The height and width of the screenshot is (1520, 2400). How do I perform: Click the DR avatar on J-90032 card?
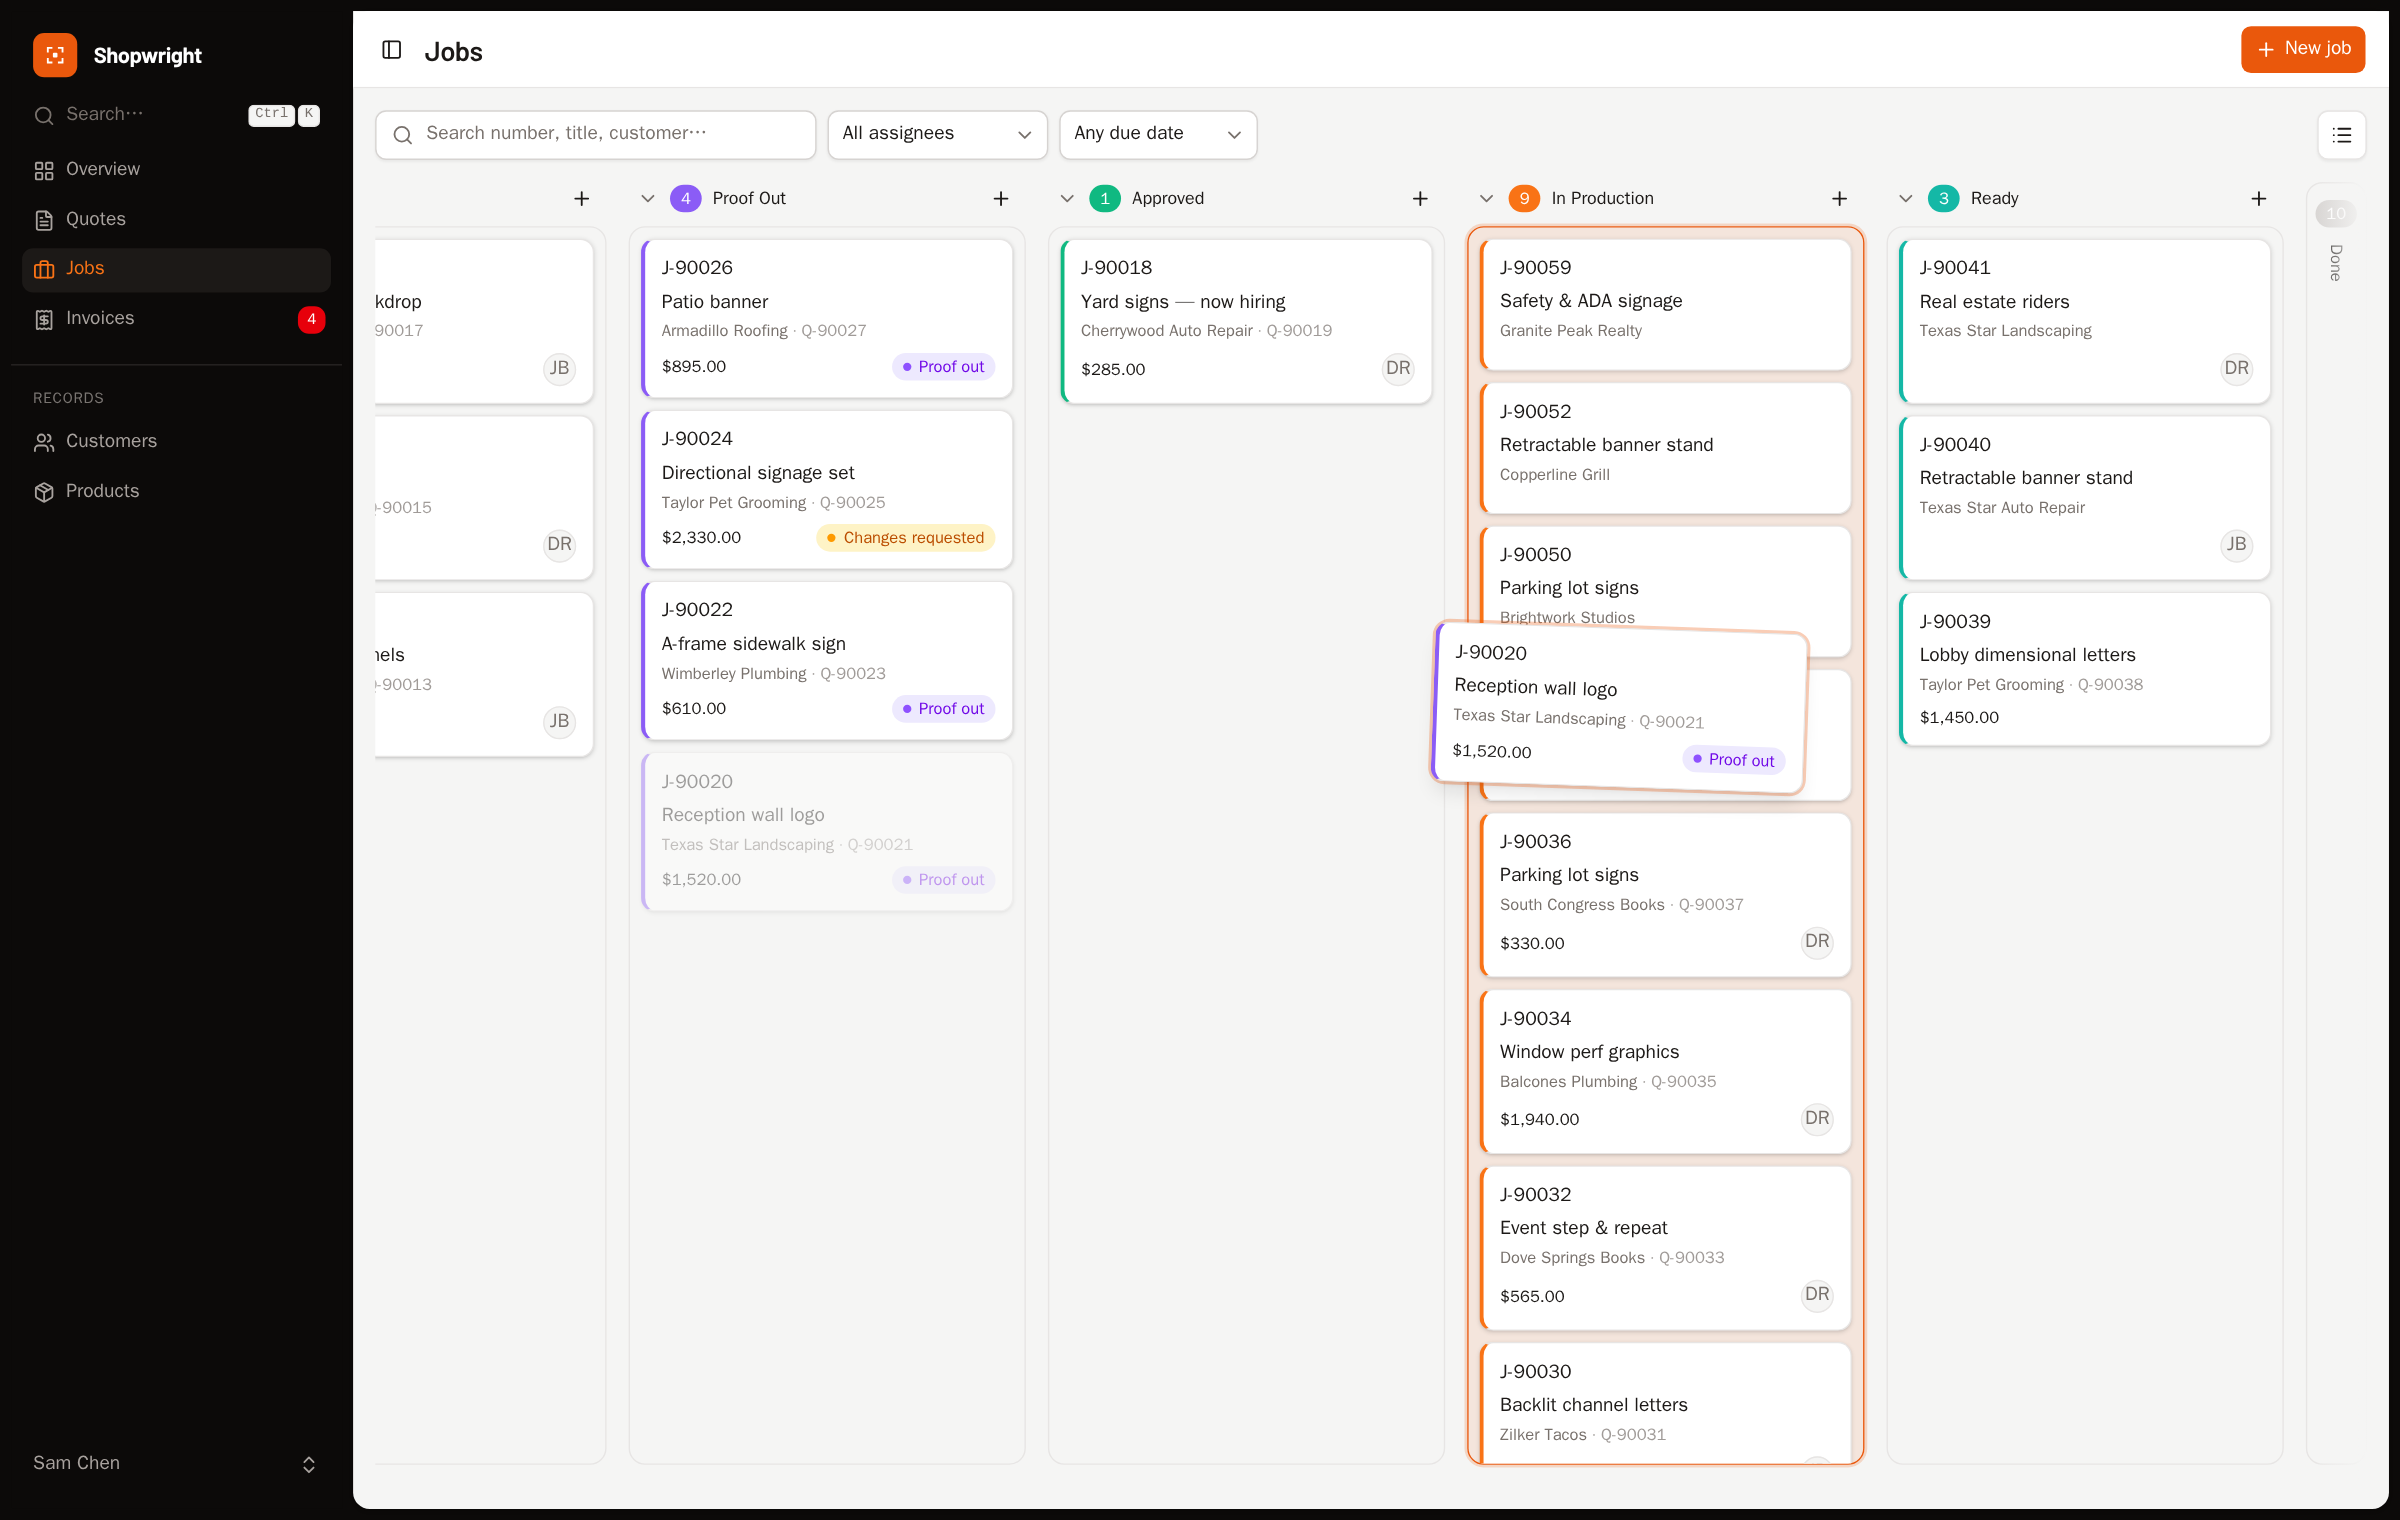pos(1817,1295)
